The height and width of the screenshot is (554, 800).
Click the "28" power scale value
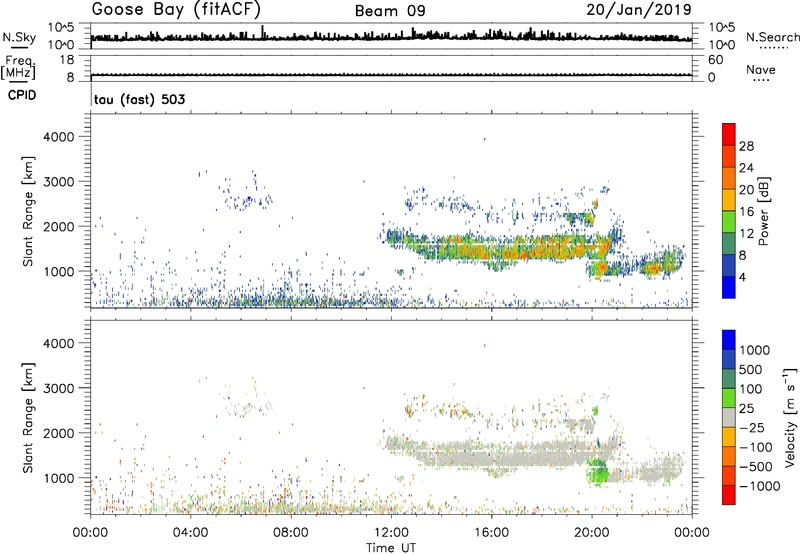click(x=746, y=146)
